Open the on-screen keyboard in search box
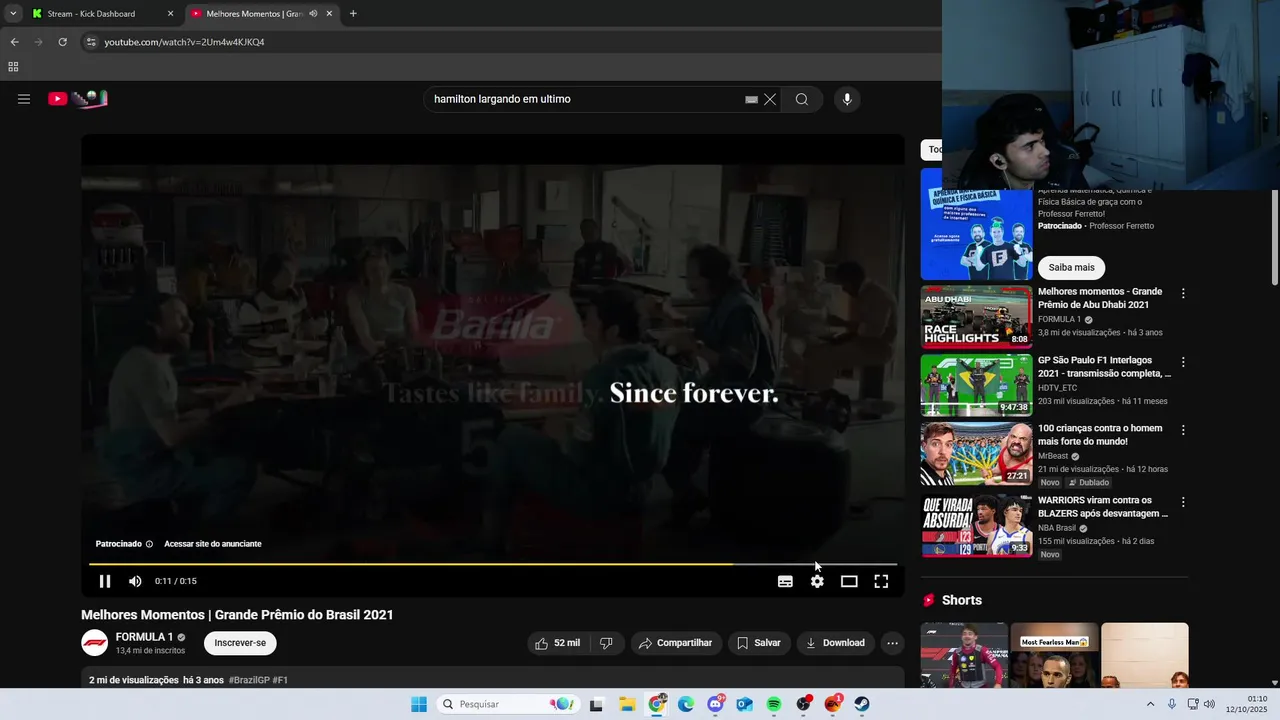1280x720 pixels. point(751,99)
